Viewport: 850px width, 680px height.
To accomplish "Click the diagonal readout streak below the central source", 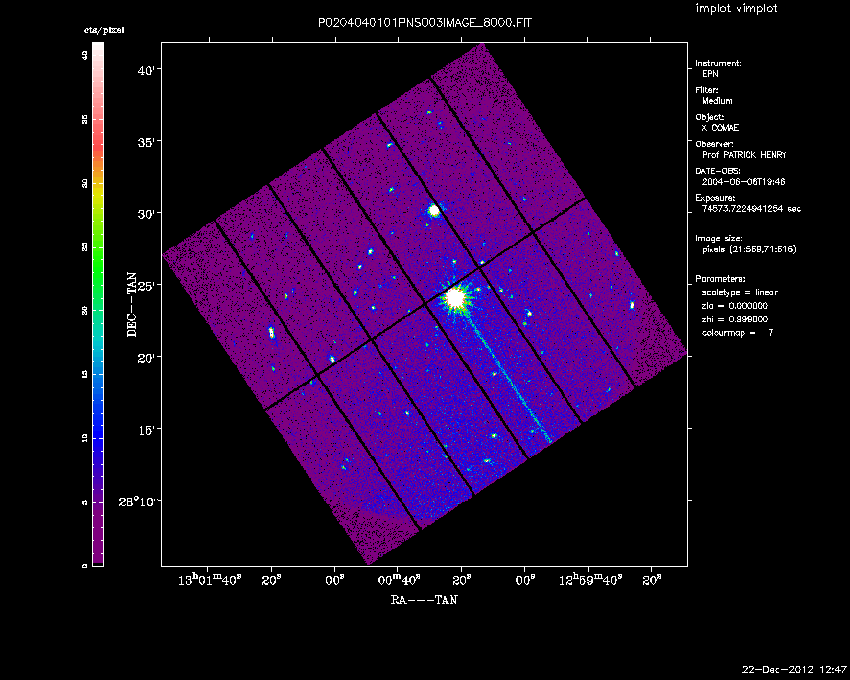I will (507, 377).
